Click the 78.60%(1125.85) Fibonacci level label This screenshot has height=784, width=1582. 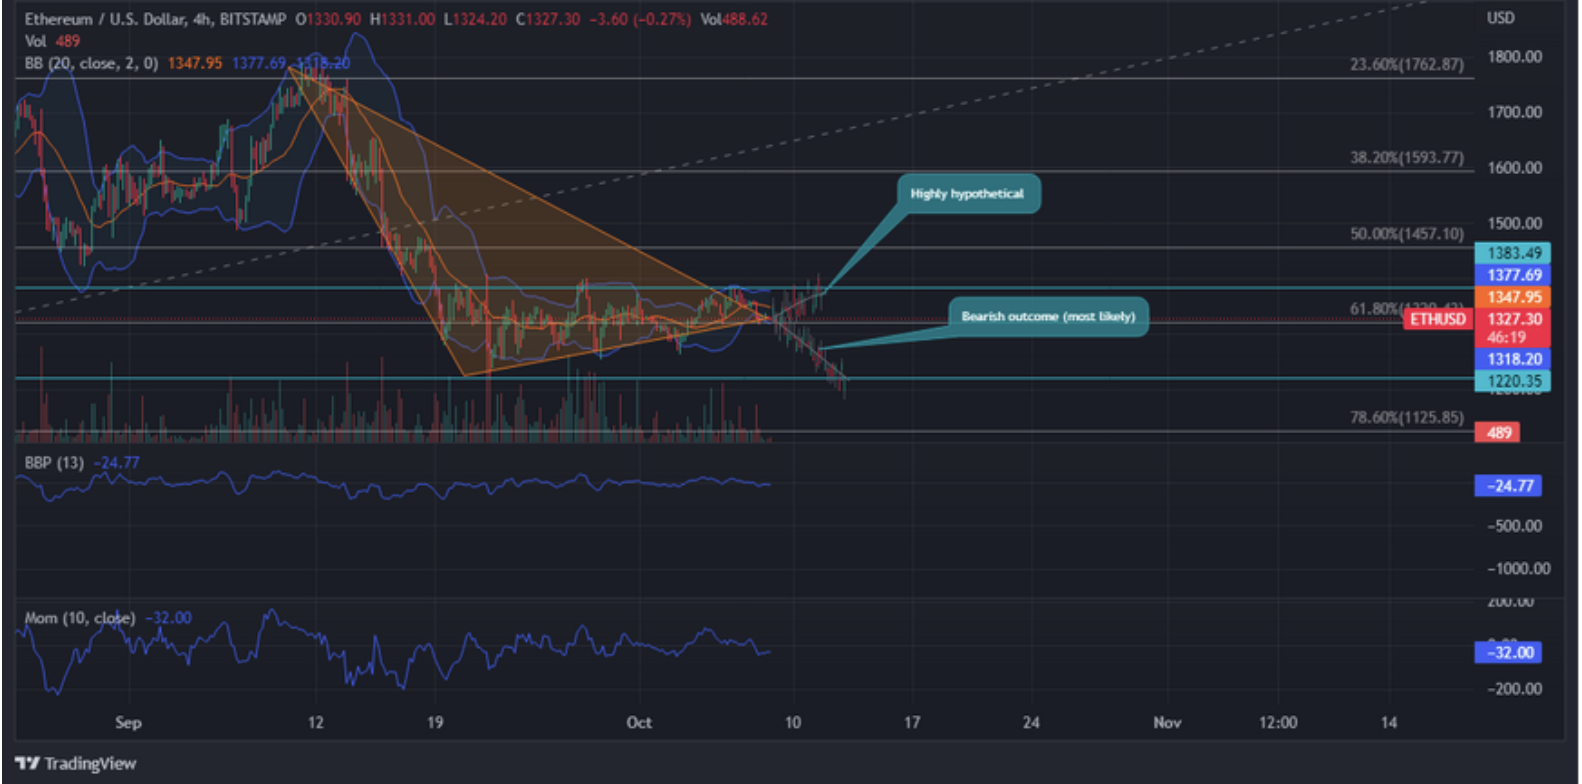pos(1407,418)
